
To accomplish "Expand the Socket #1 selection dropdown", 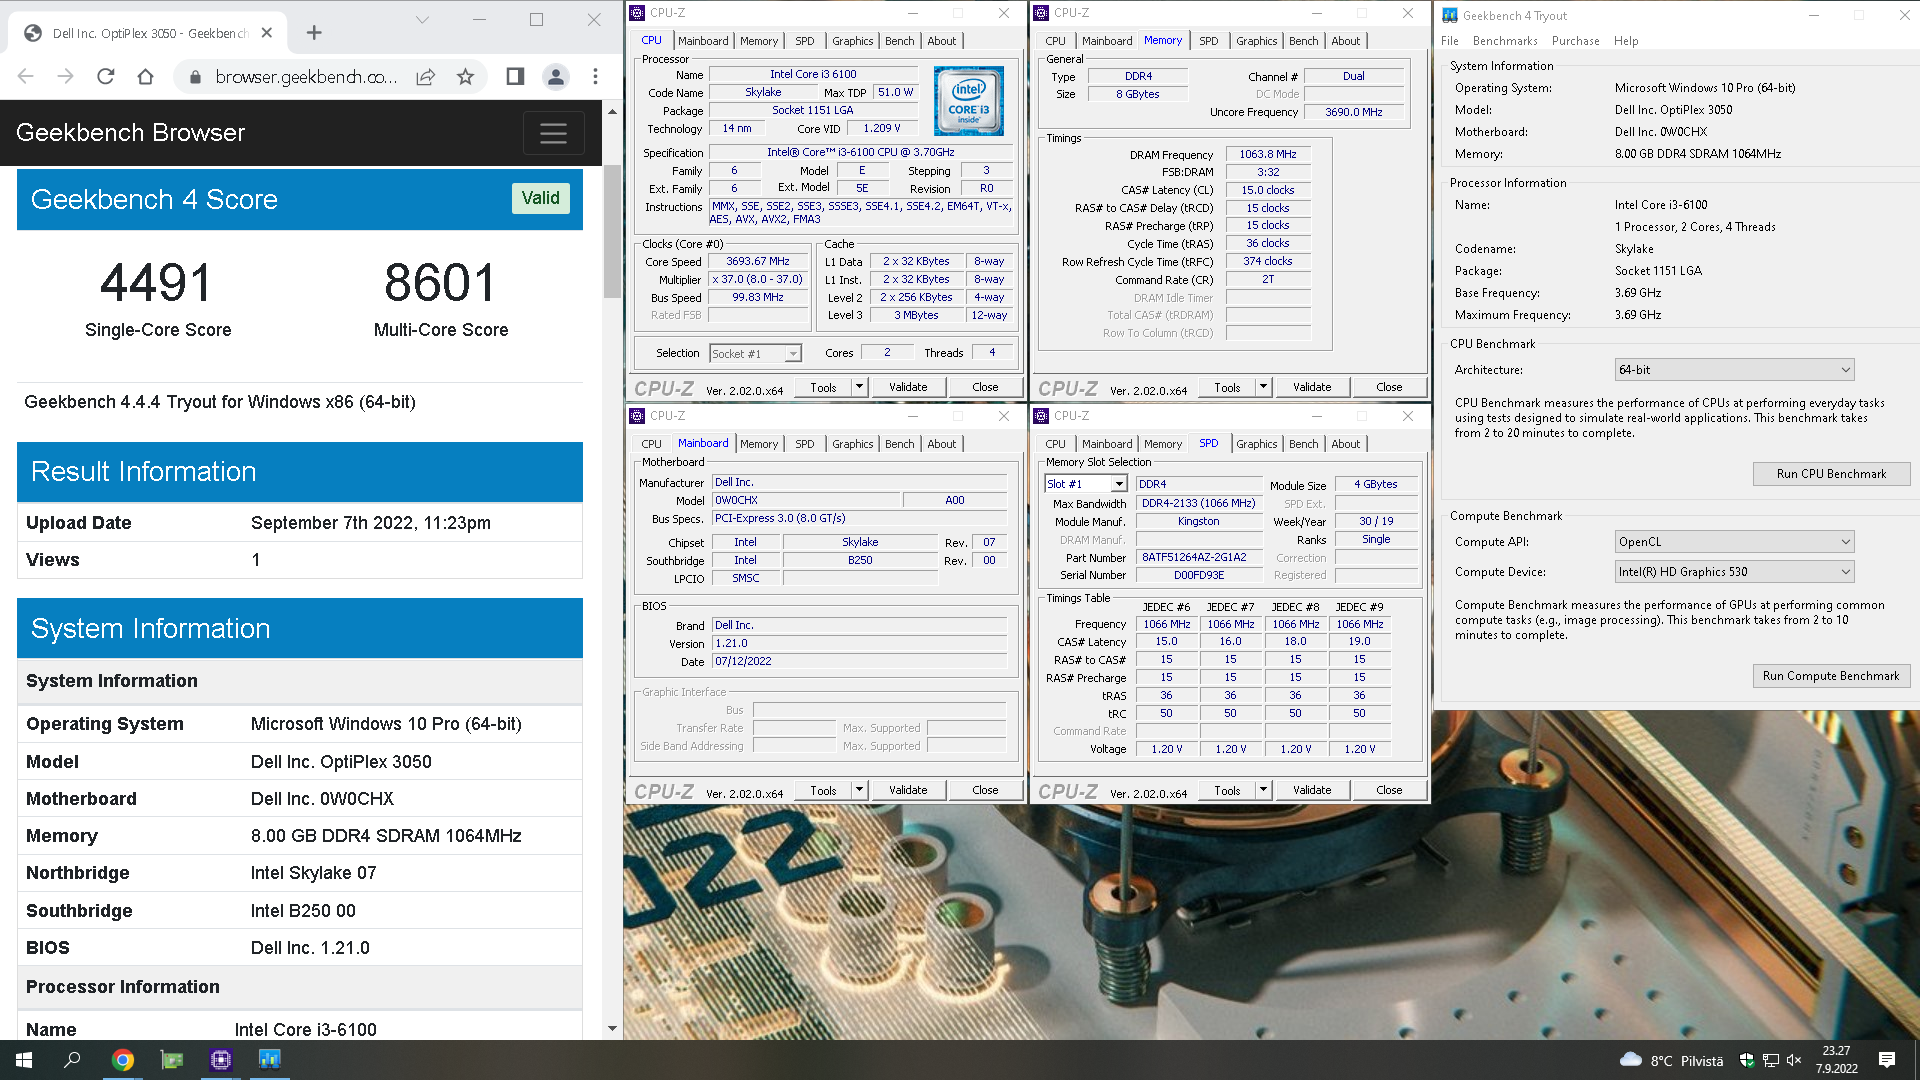I will point(792,354).
